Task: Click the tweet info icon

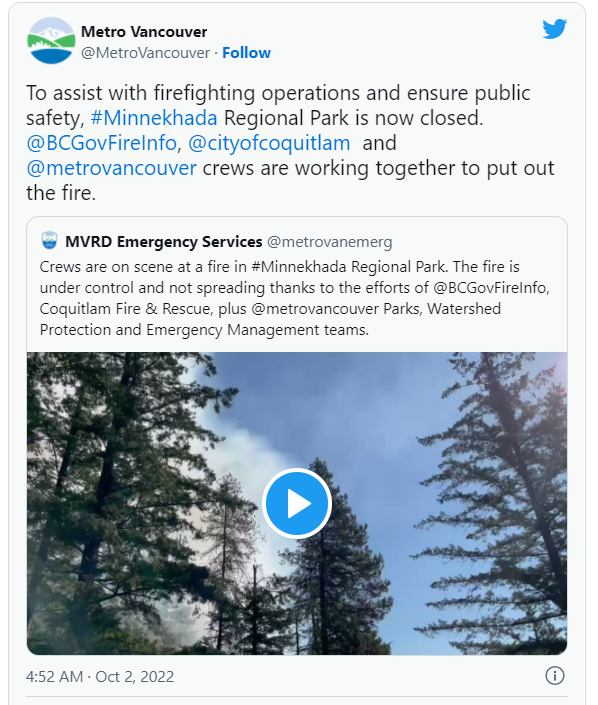Action: [554, 676]
